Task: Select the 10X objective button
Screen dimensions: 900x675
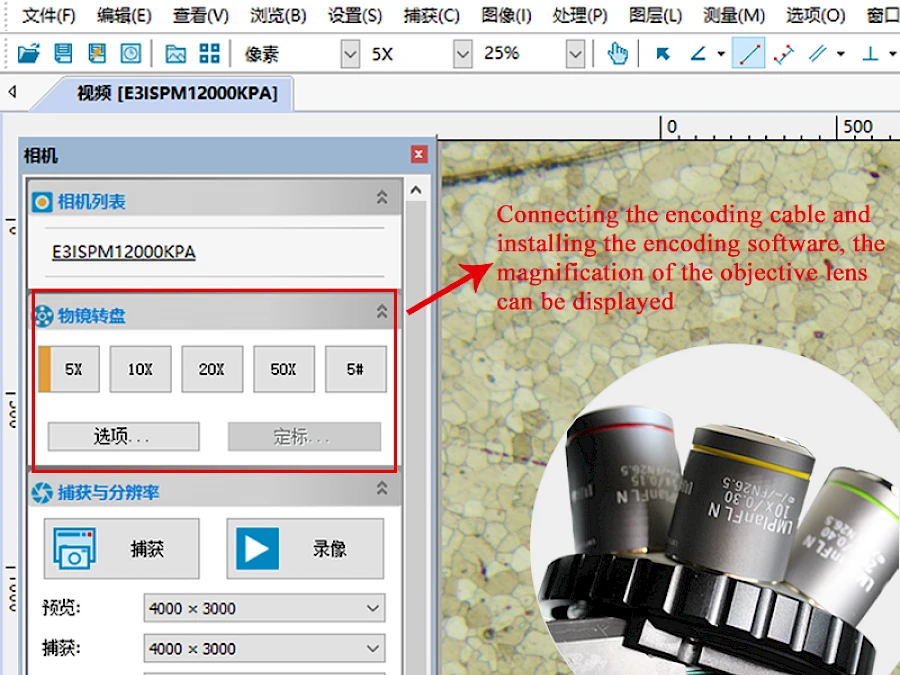Action: point(141,368)
